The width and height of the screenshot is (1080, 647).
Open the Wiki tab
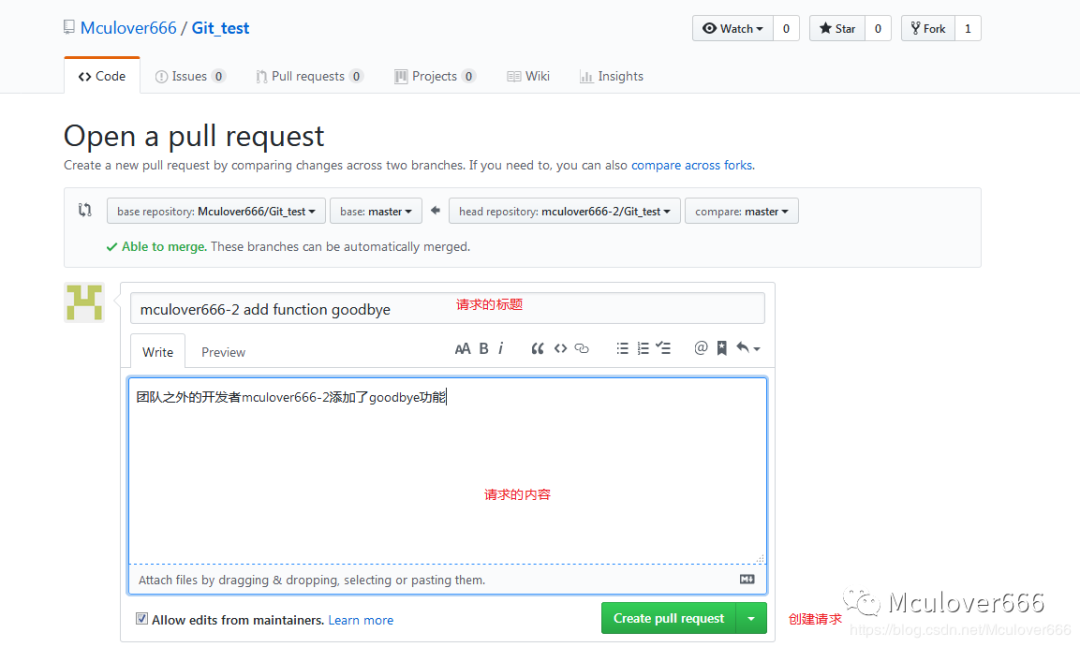click(x=528, y=76)
